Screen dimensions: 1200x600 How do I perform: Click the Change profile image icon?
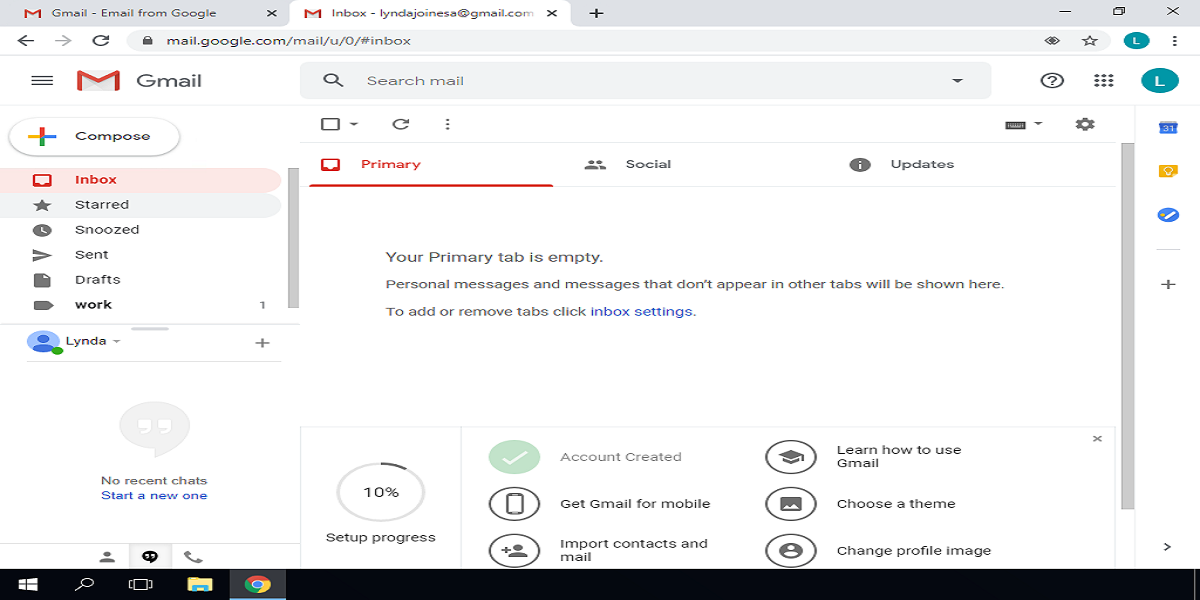[791, 550]
